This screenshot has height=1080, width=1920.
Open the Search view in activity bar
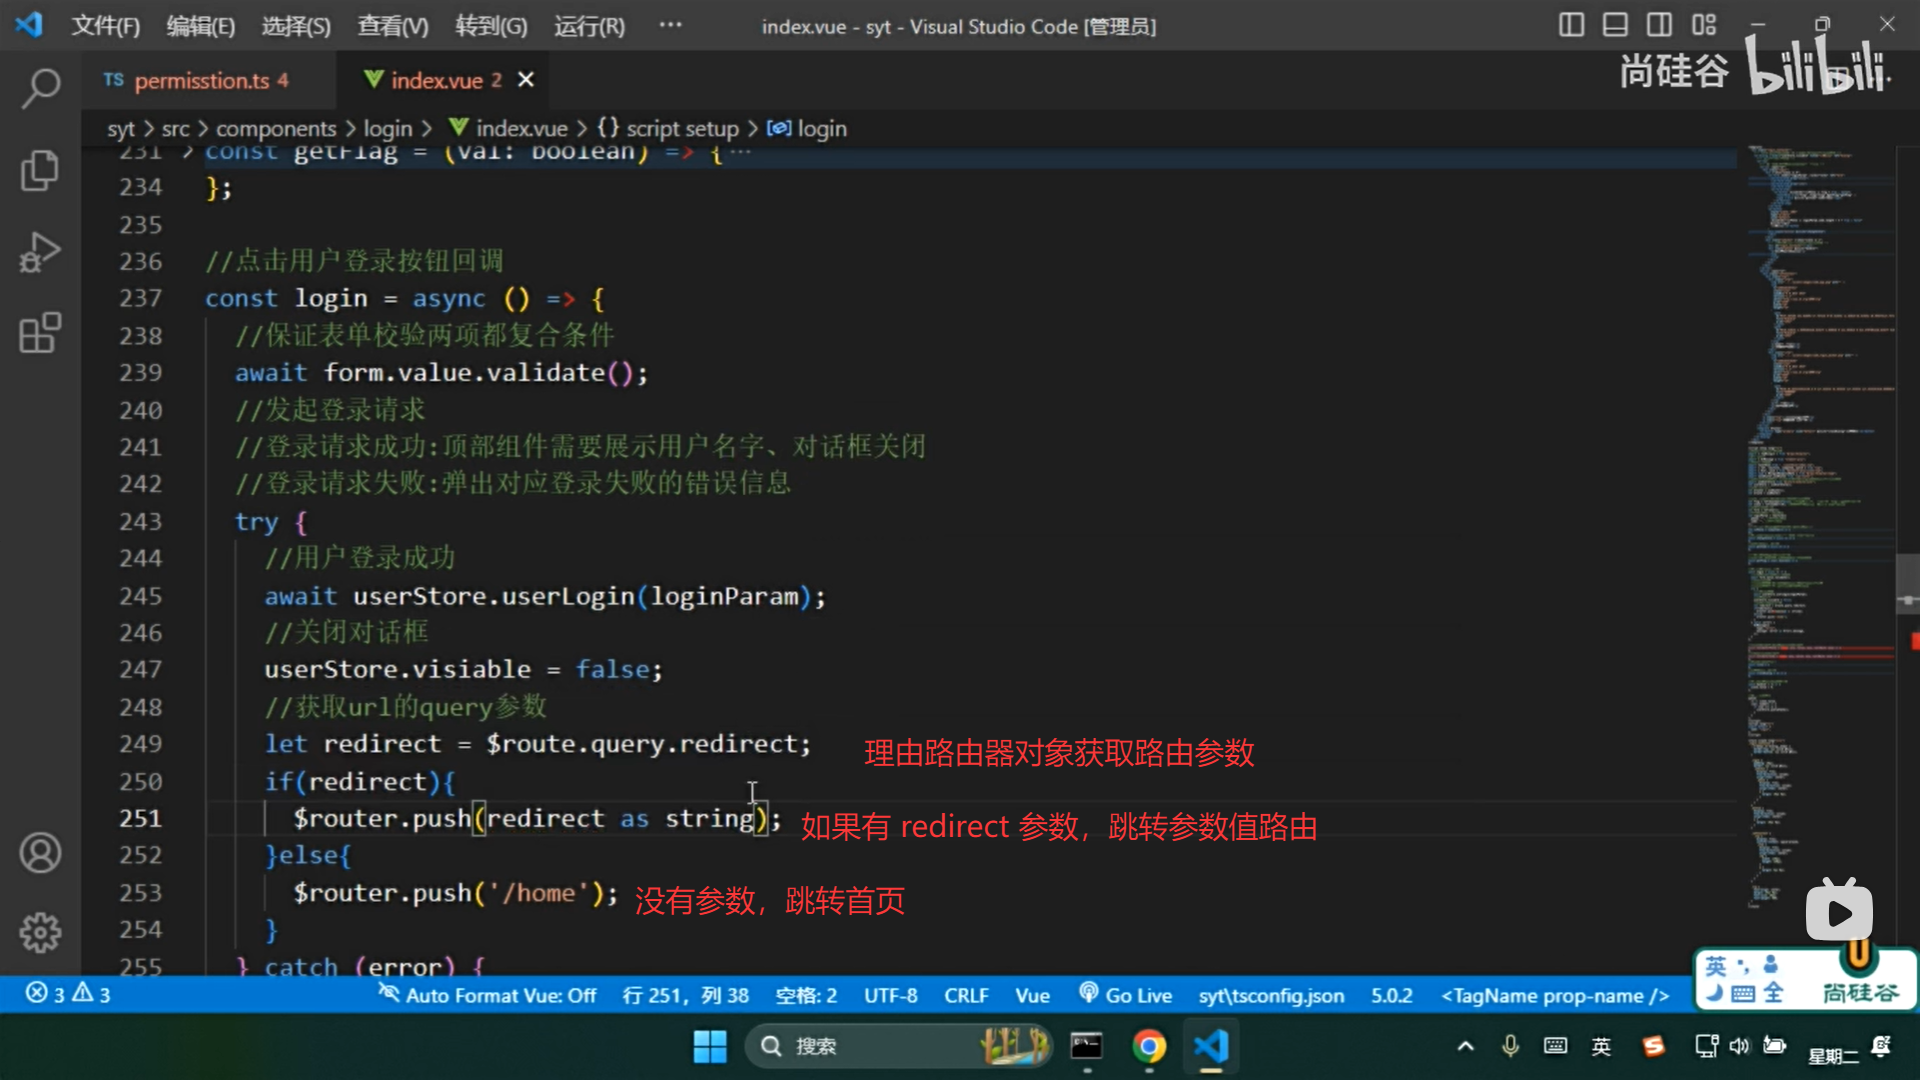coord(40,89)
